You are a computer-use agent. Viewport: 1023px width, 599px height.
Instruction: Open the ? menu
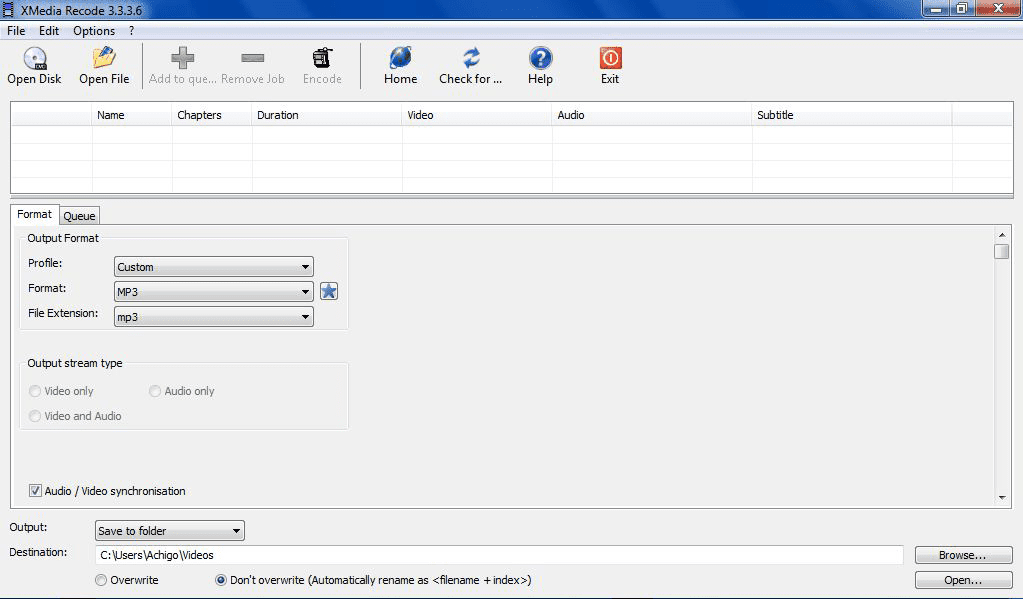[132, 31]
